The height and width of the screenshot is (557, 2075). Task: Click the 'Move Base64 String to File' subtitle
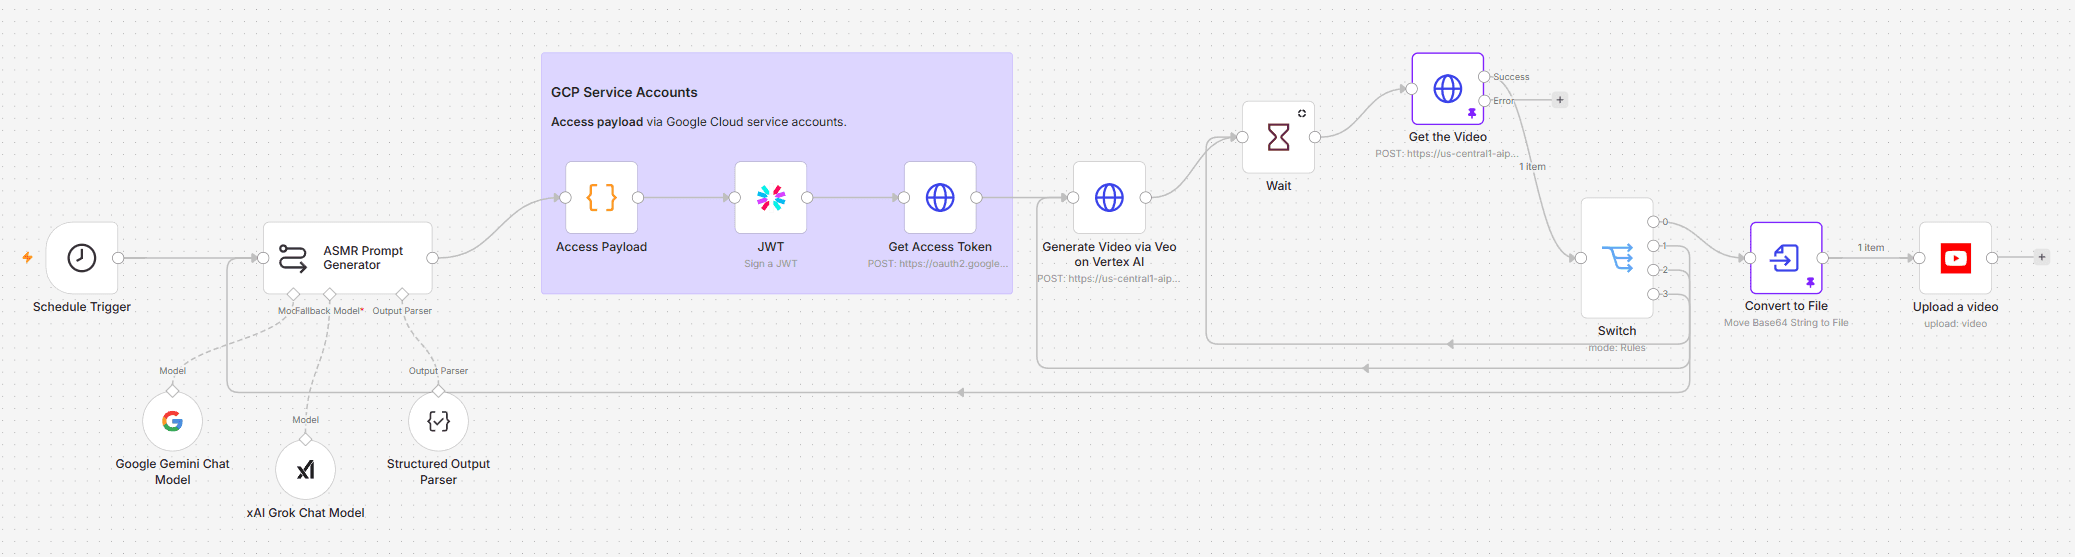(1786, 323)
